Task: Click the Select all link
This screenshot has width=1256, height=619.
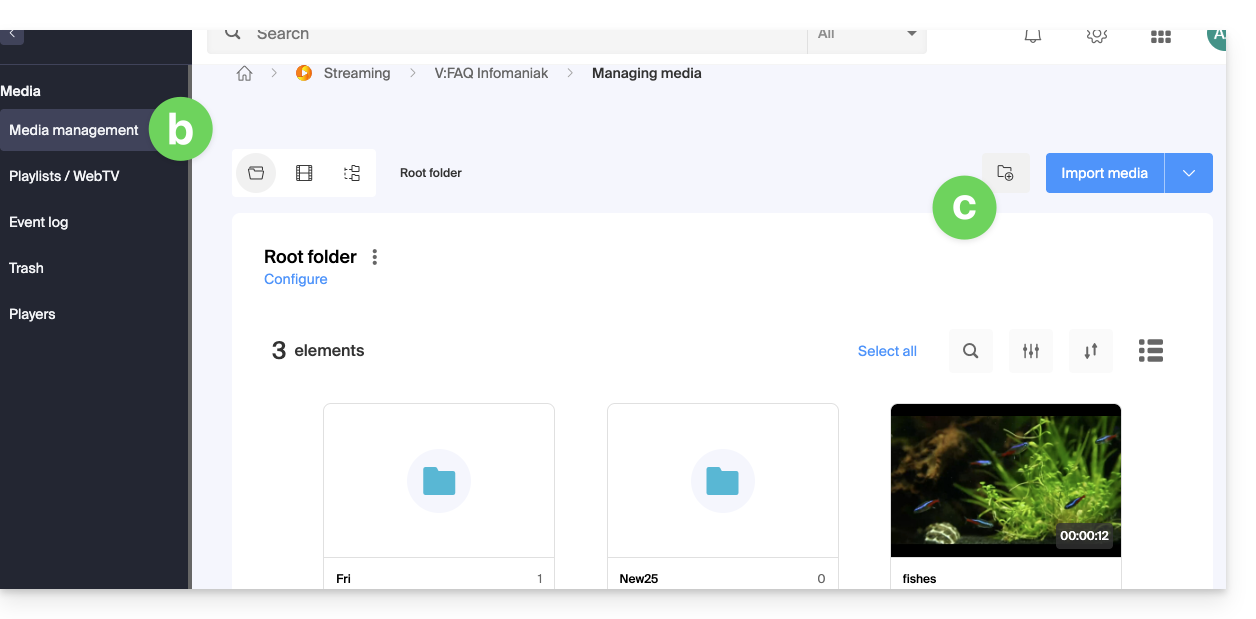Action: coord(887,351)
